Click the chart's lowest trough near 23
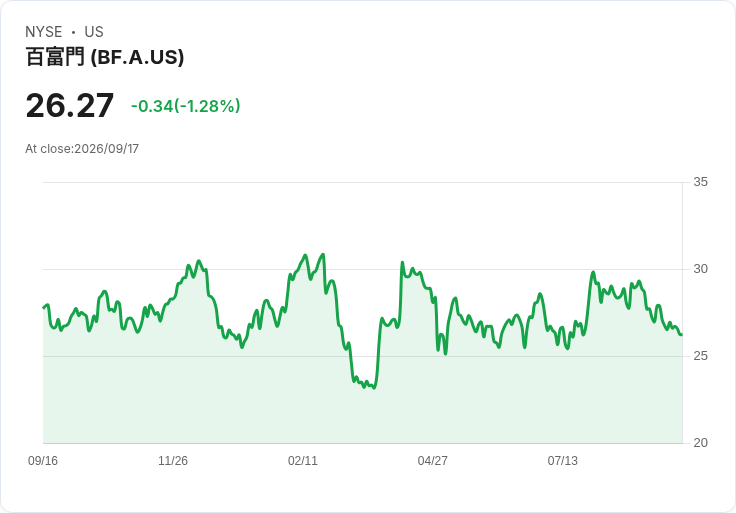736x513 pixels. (374, 388)
